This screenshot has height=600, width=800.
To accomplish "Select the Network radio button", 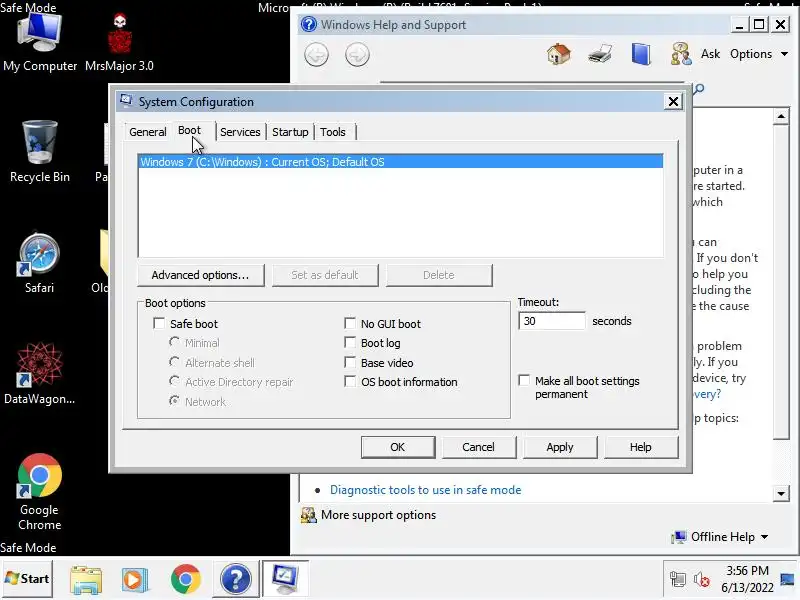I will [x=174, y=401].
